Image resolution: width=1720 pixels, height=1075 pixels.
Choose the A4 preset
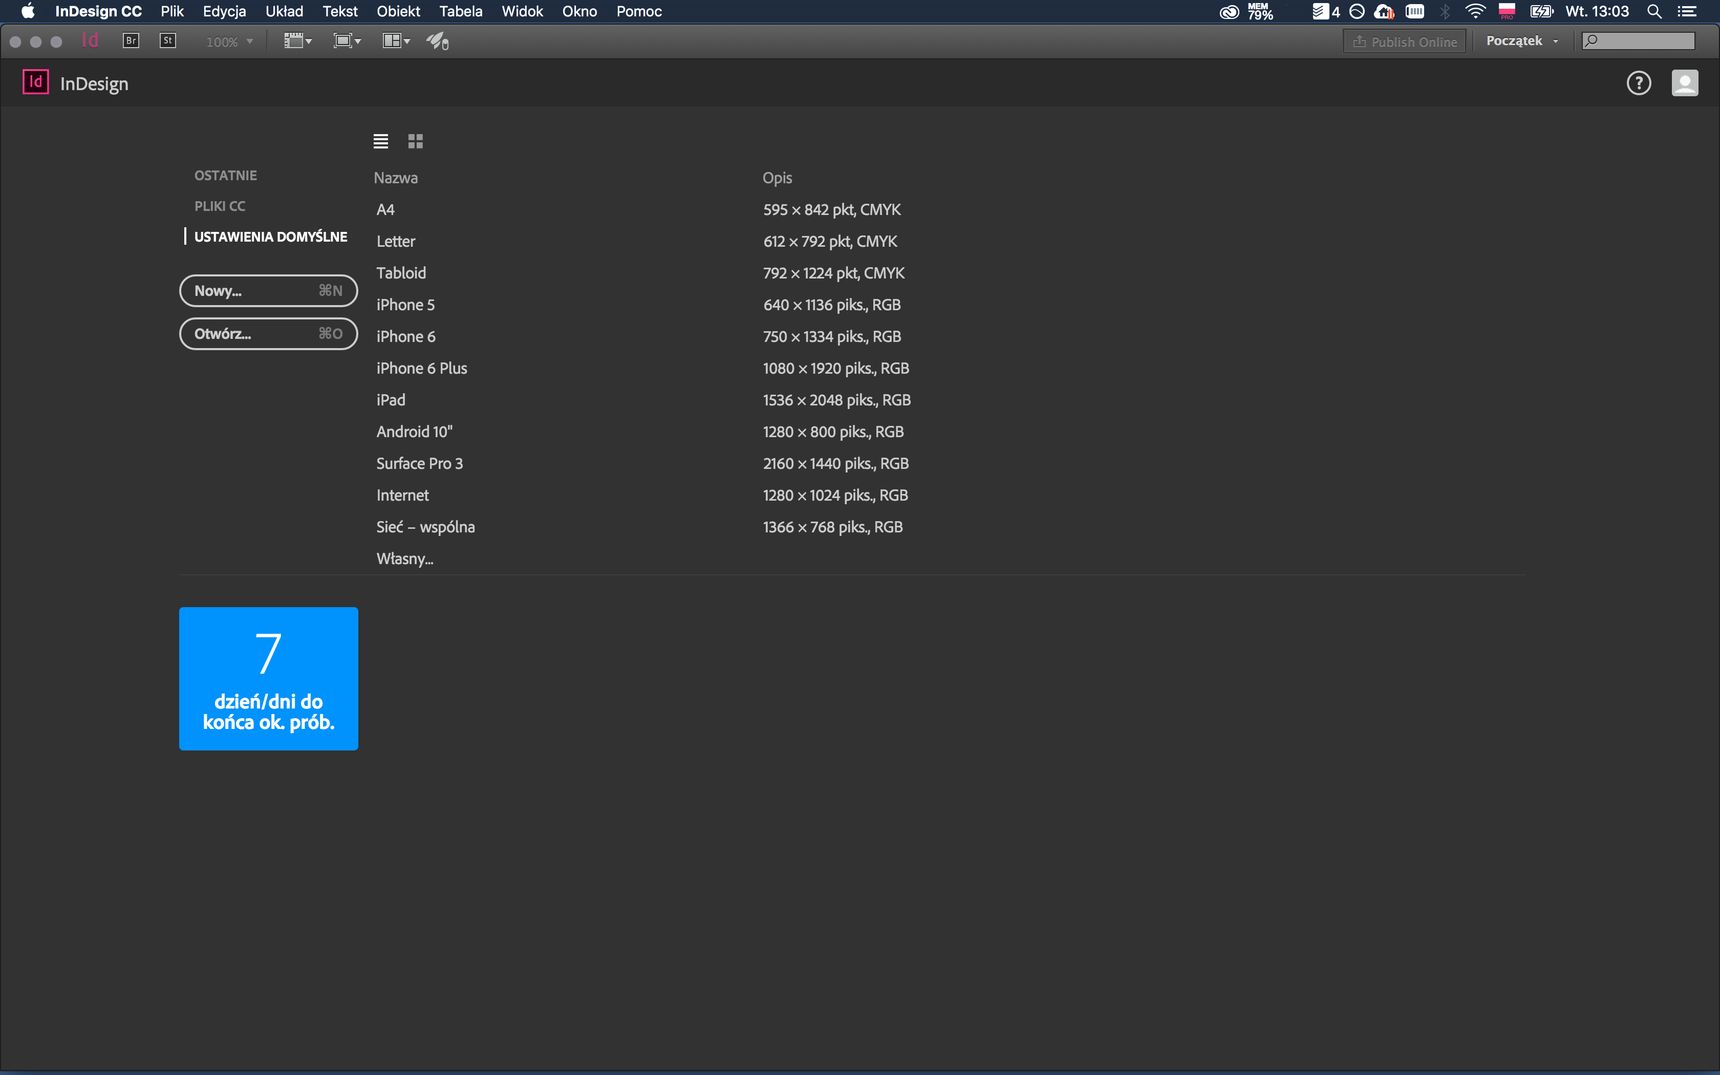(385, 210)
